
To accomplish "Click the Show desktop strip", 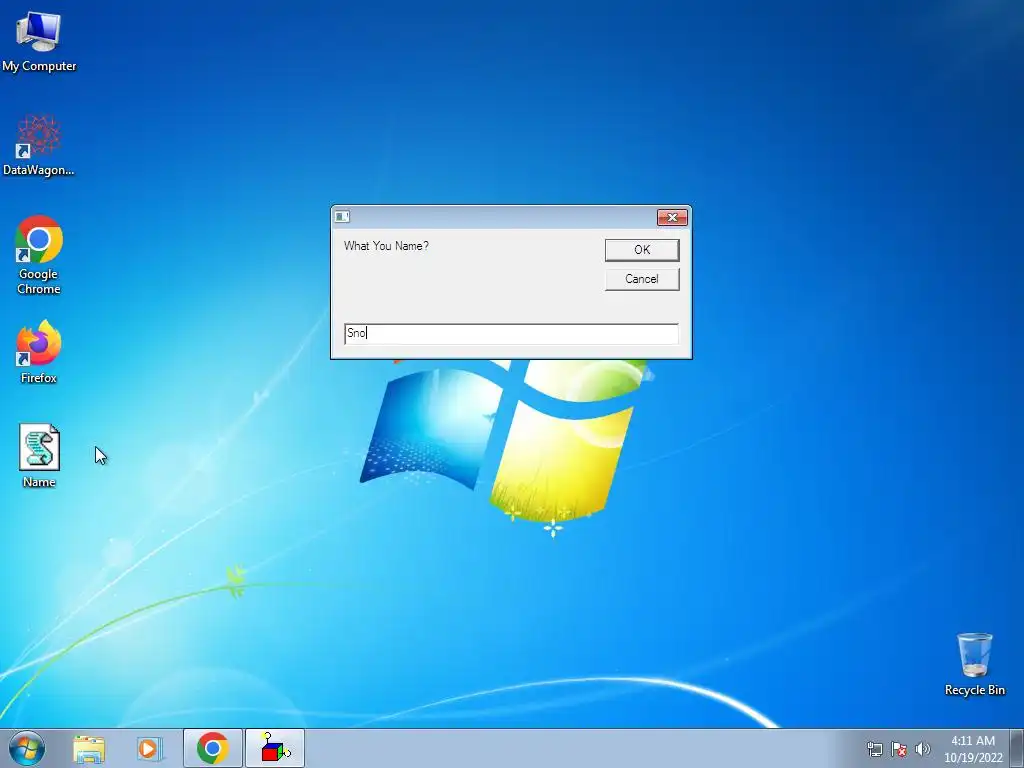I will pyautogui.click(x=1017, y=748).
